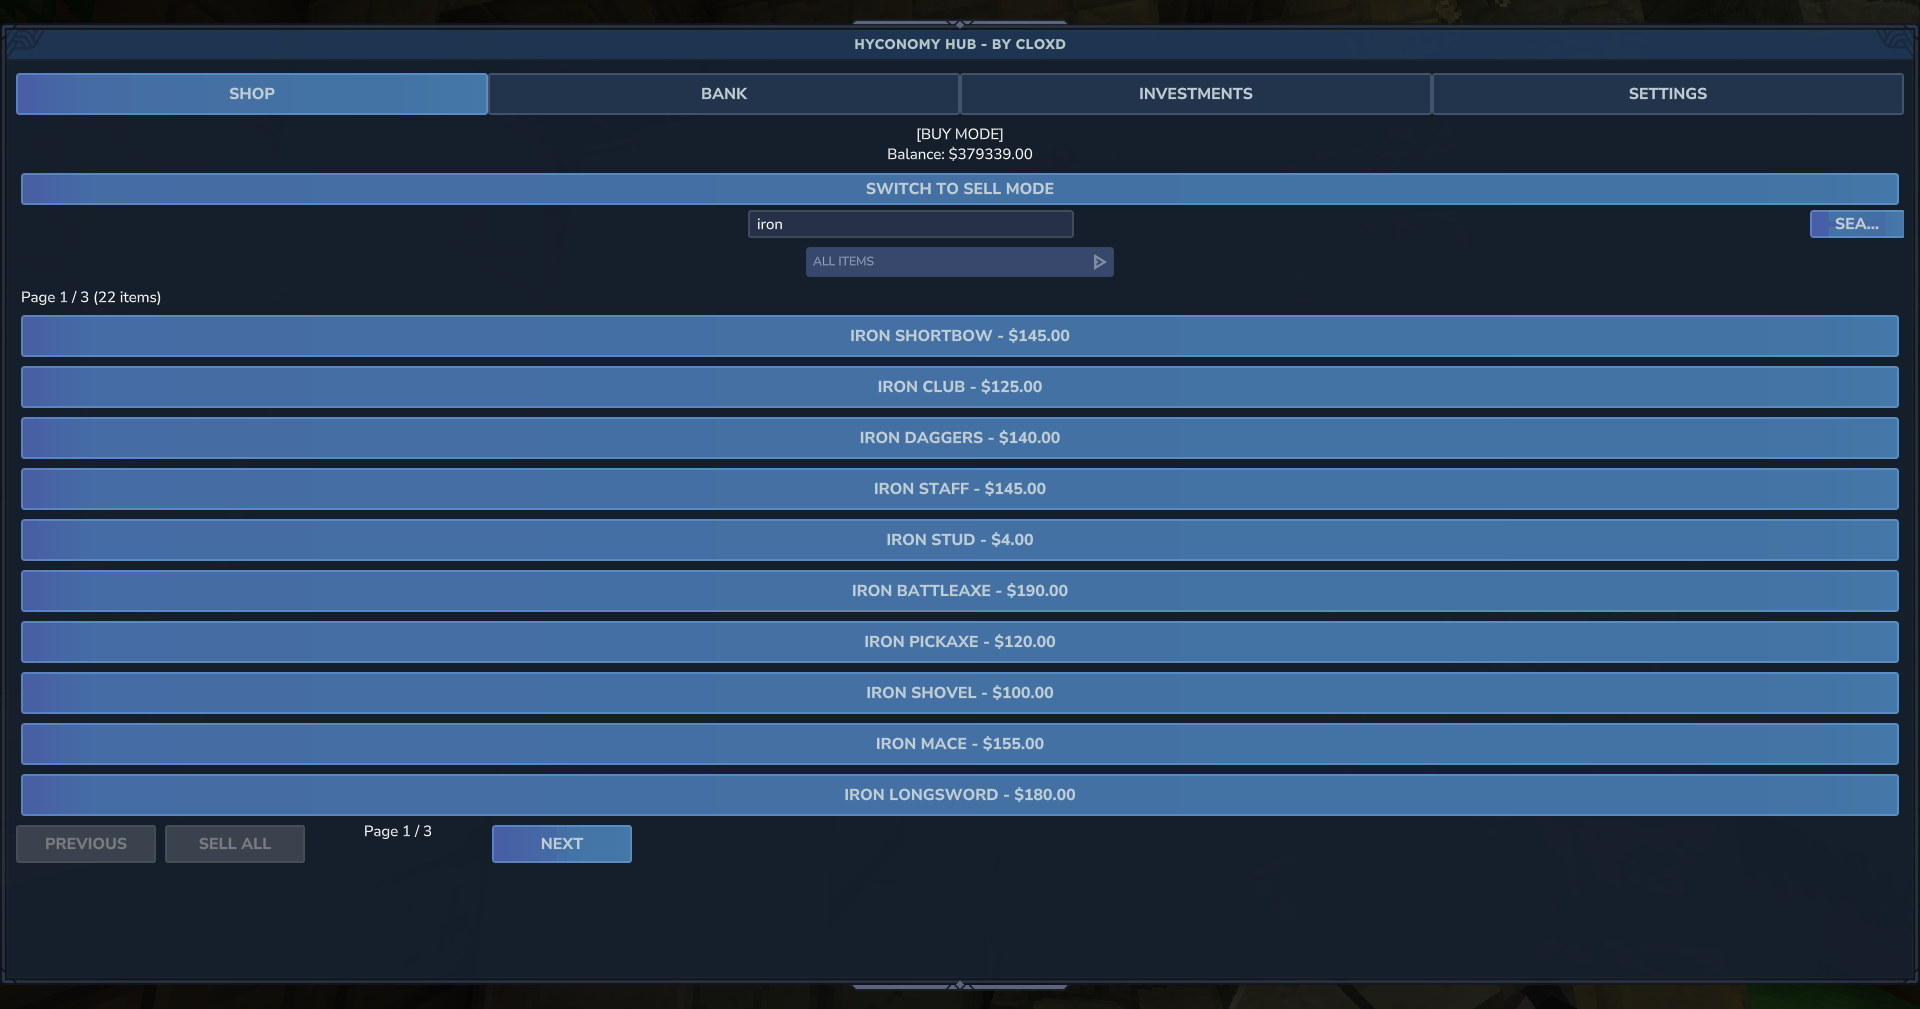1920x1009 pixels.
Task: Choose the Iron Shovel for $100.00
Action: pos(959,693)
